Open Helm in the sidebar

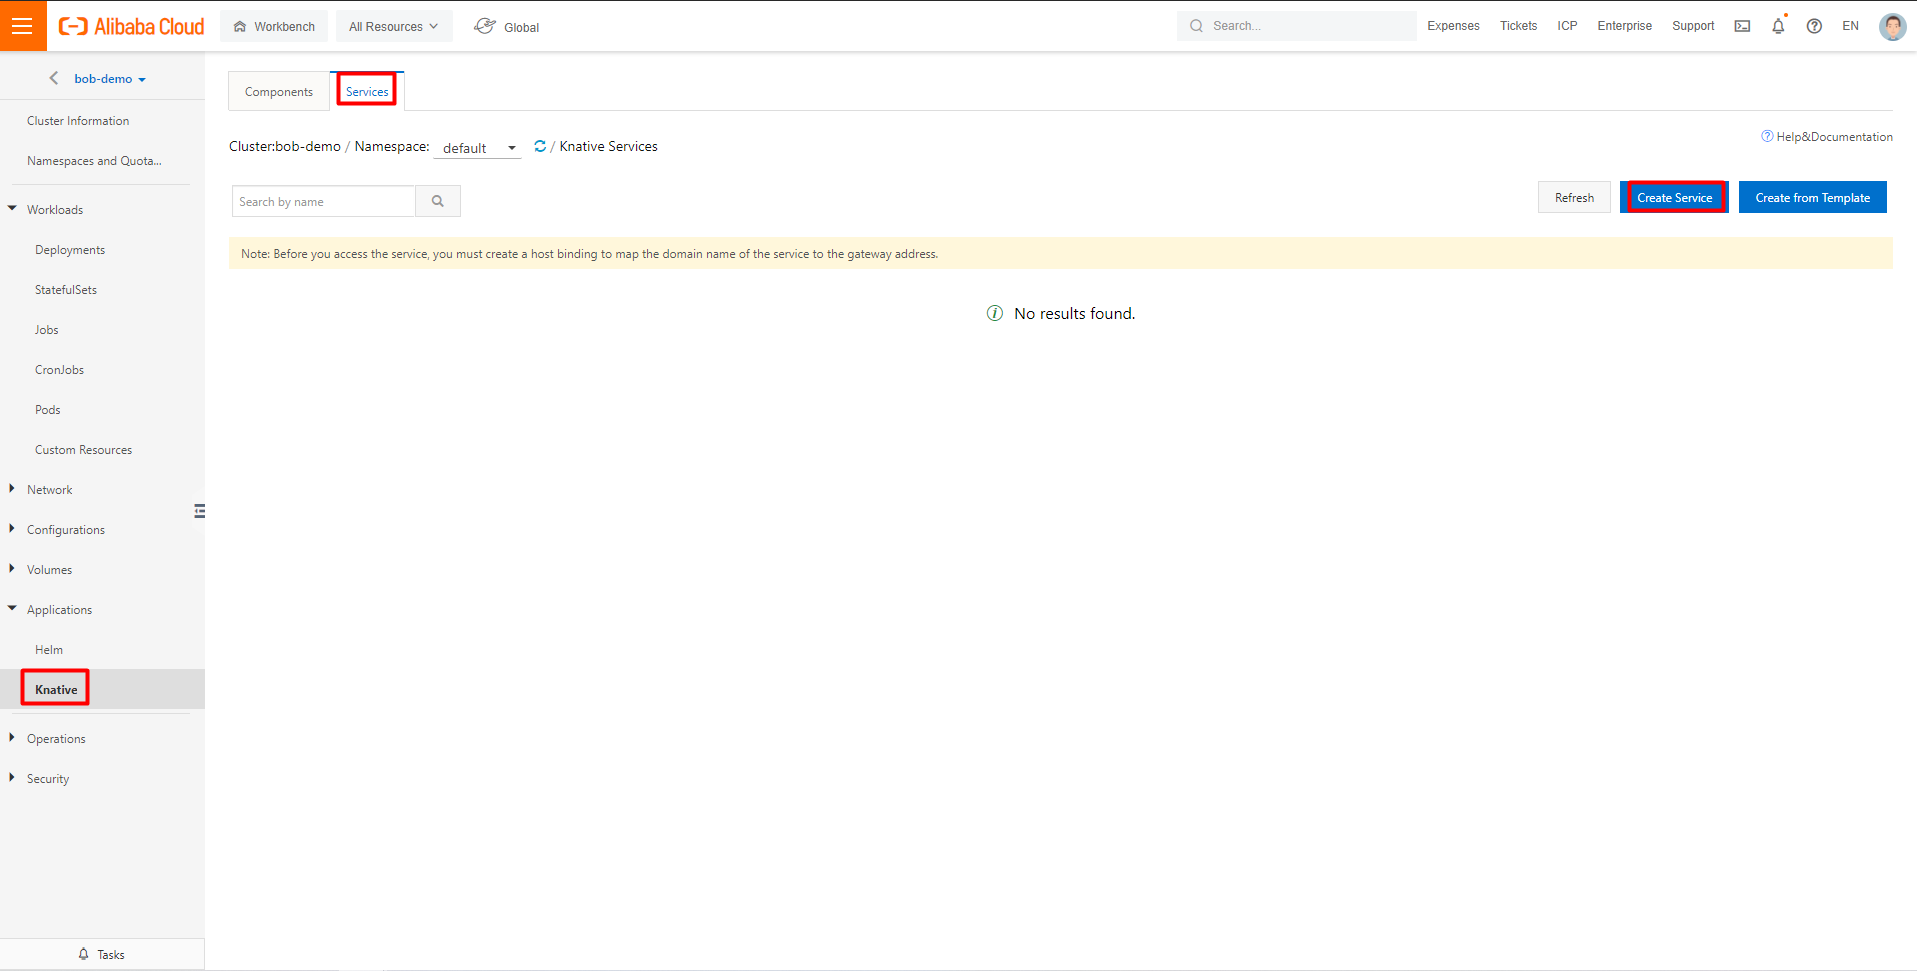(49, 650)
